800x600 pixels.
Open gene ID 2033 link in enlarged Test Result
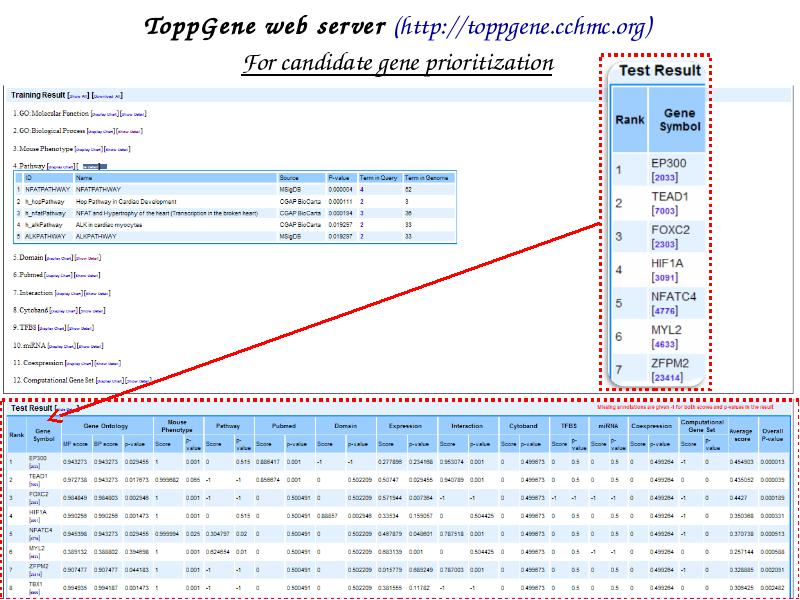[665, 178]
